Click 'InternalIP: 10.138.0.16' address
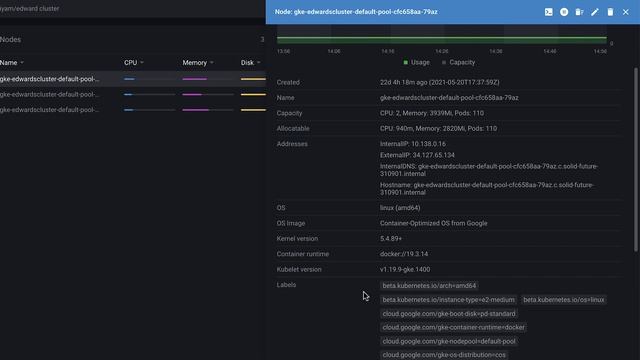Image resolution: width=640 pixels, height=360 pixels. coord(413,144)
